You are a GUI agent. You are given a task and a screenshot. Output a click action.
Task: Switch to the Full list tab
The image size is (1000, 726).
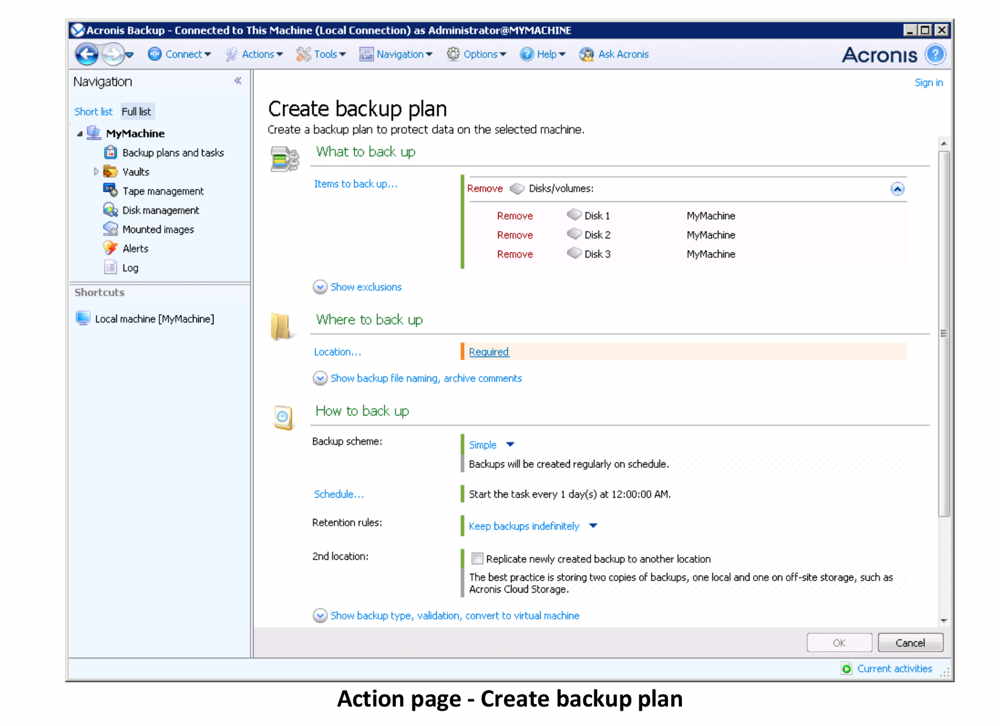pyautogui.click(x=137, y=111)
